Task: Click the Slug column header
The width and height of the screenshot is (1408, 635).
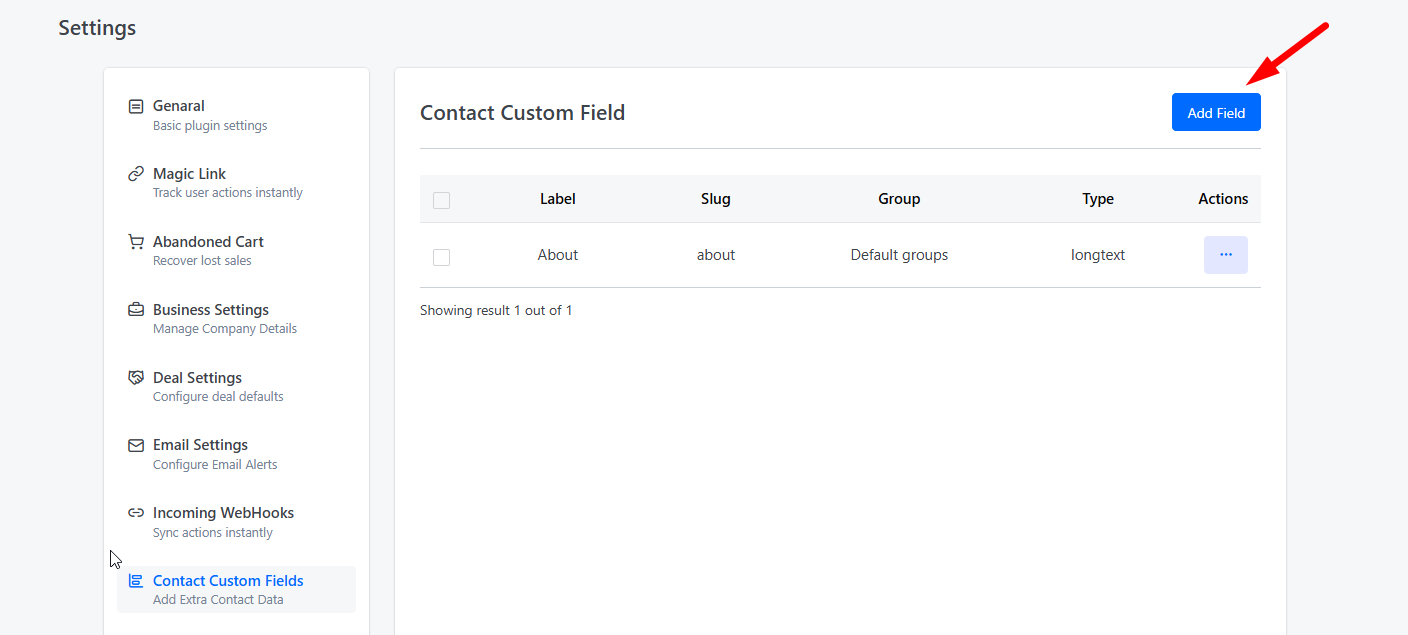Action: point(716,199)
